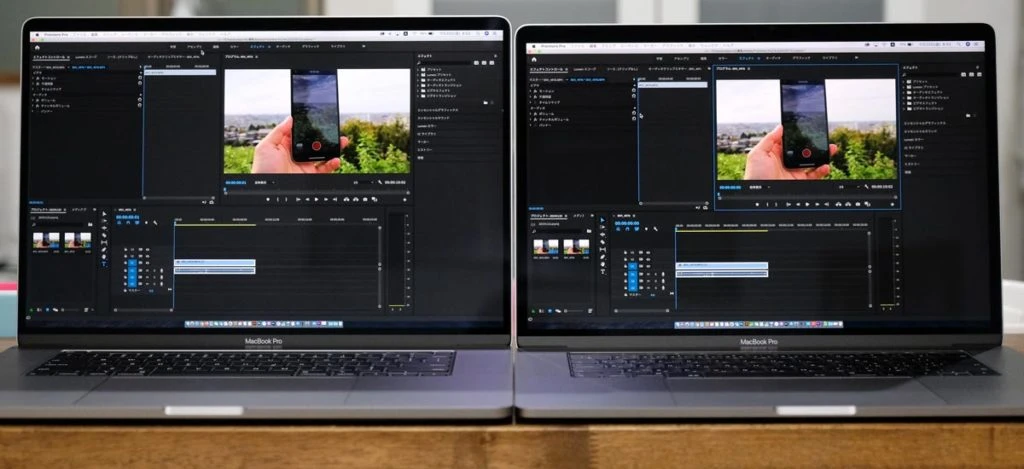The height and width of the screenshot is (469, 1024).
Task: Choose Ripple Edit tool on the right laptop
Action: 603,234
